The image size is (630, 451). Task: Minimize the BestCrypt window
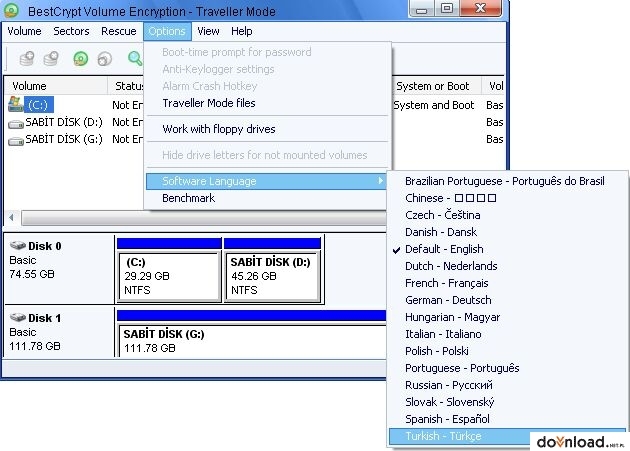tap(421, 9)
